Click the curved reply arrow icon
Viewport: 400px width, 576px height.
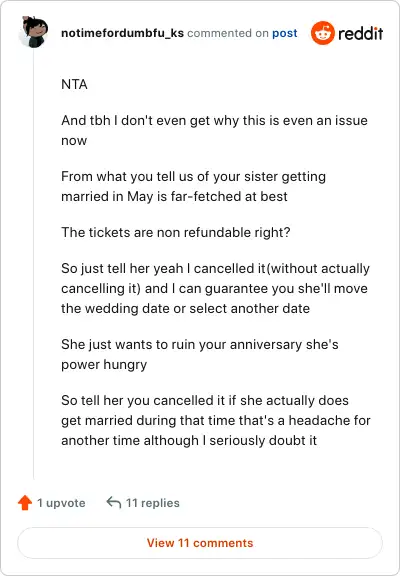(x=114, y=502)
